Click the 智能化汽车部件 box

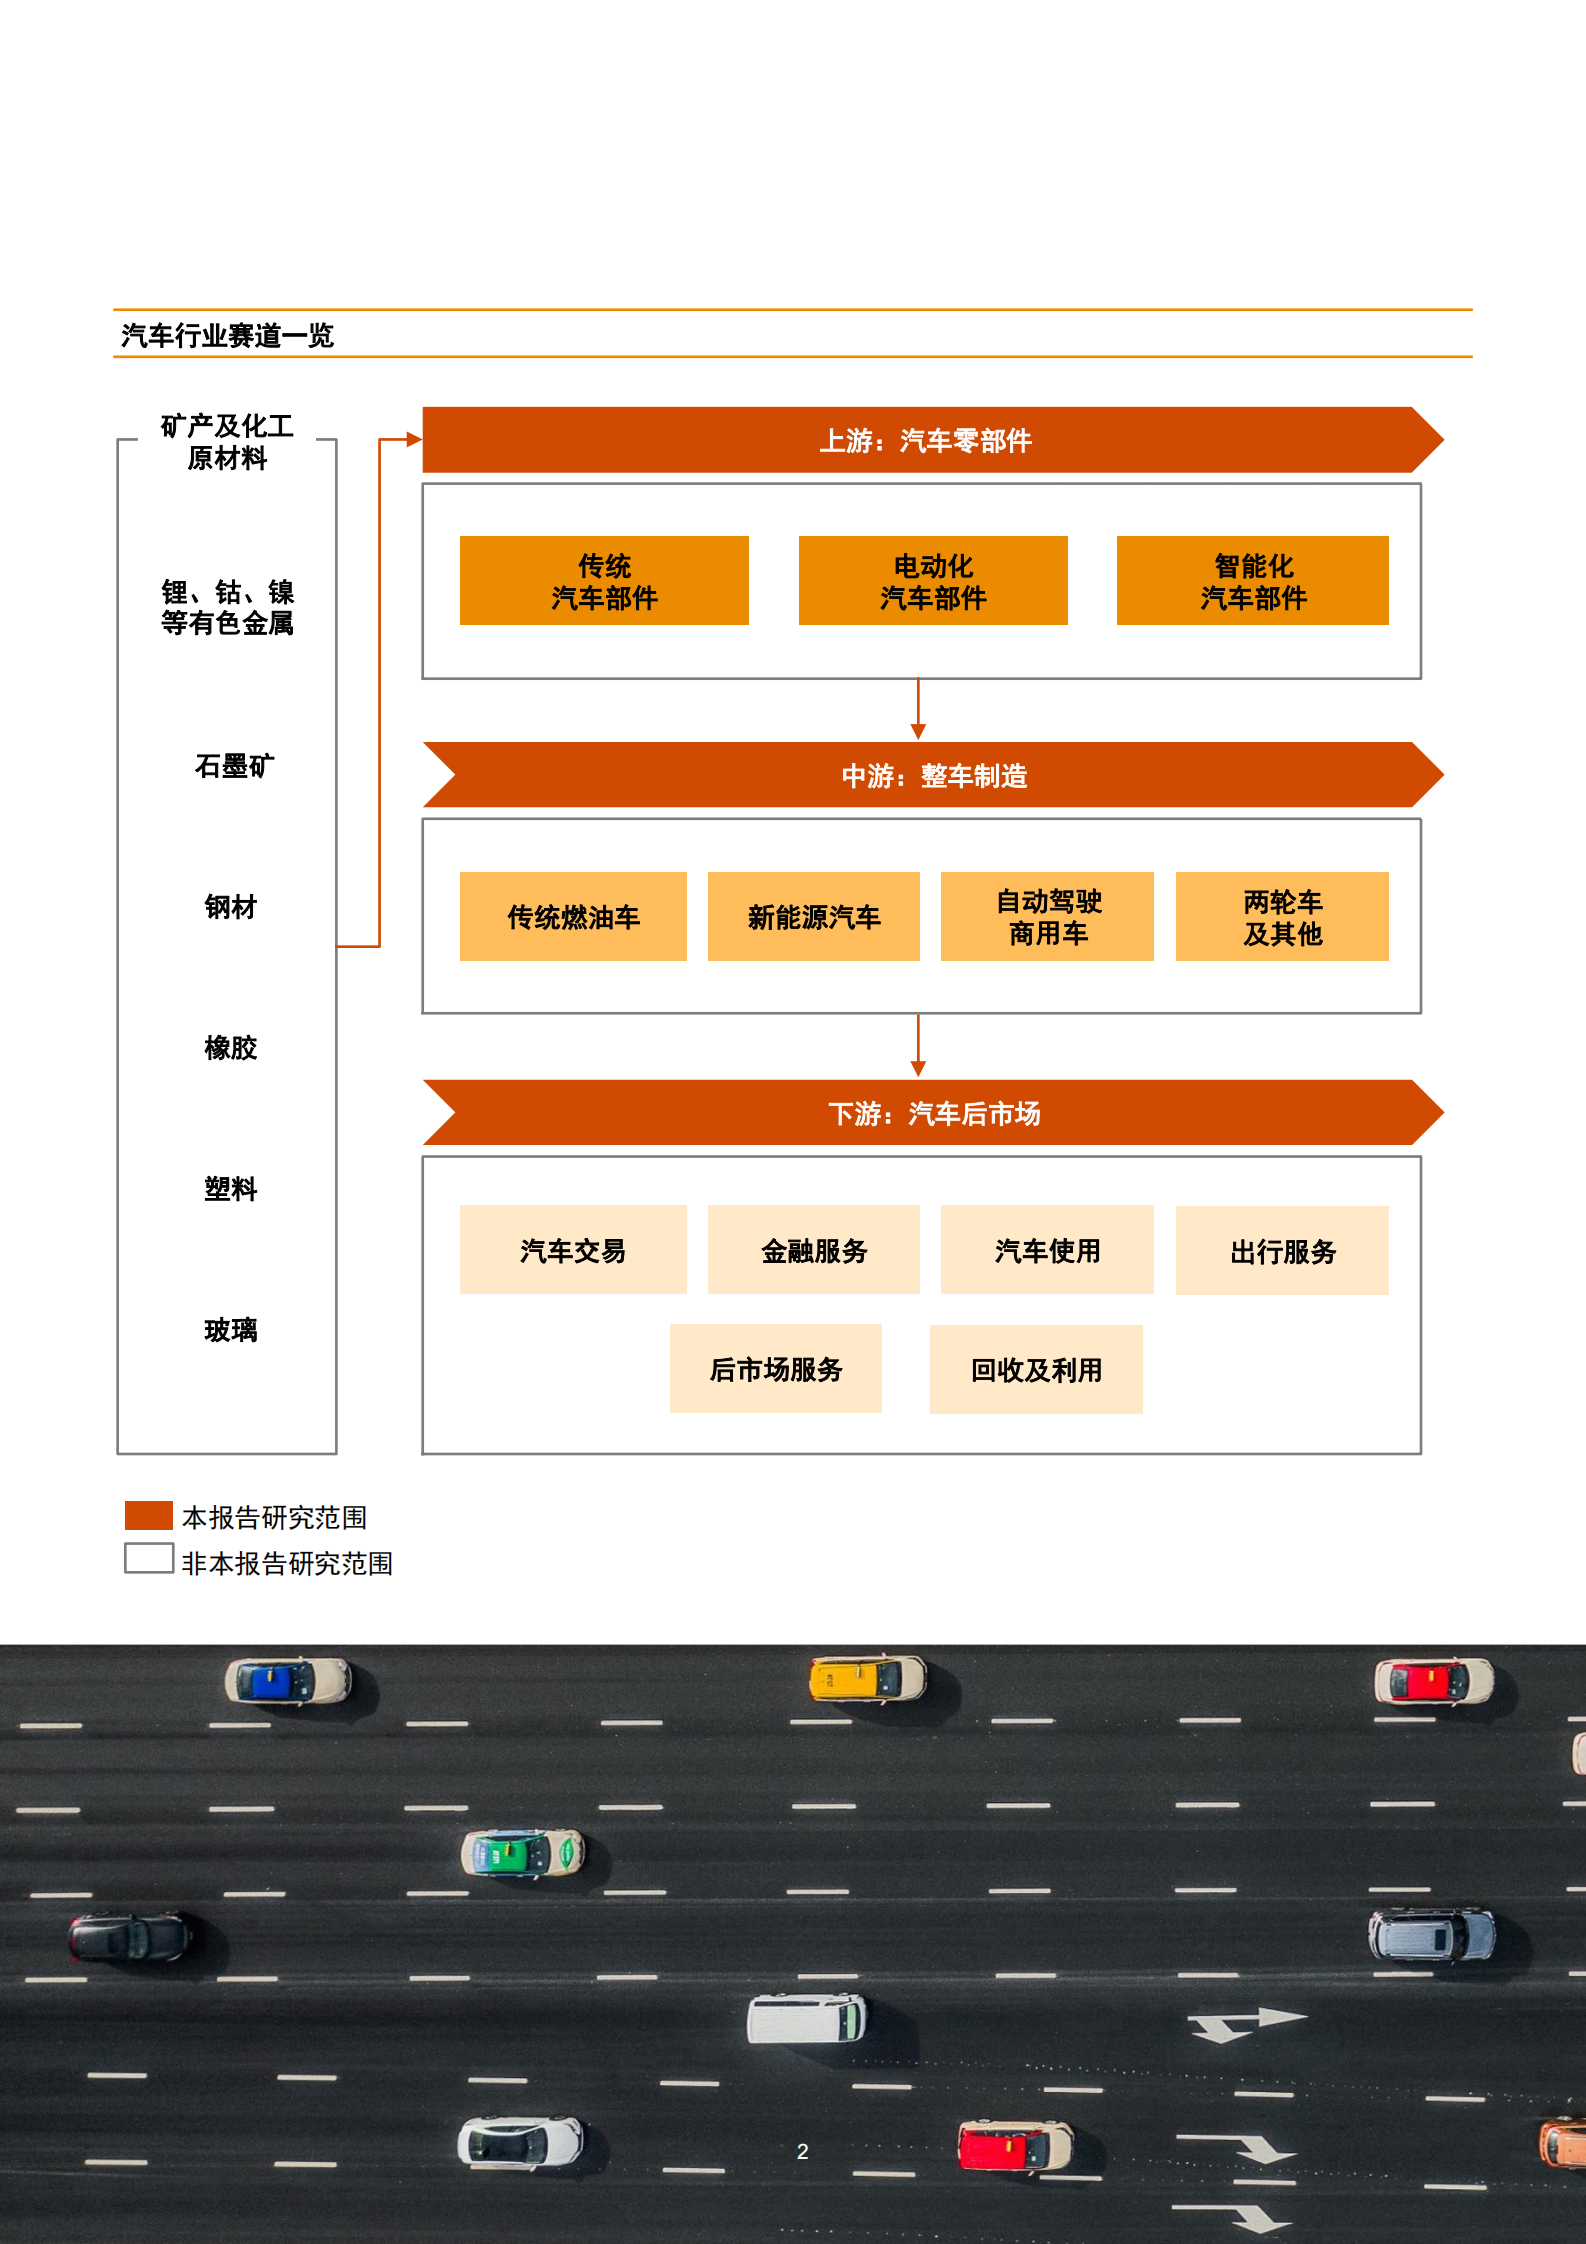(x=1253, y=581)
